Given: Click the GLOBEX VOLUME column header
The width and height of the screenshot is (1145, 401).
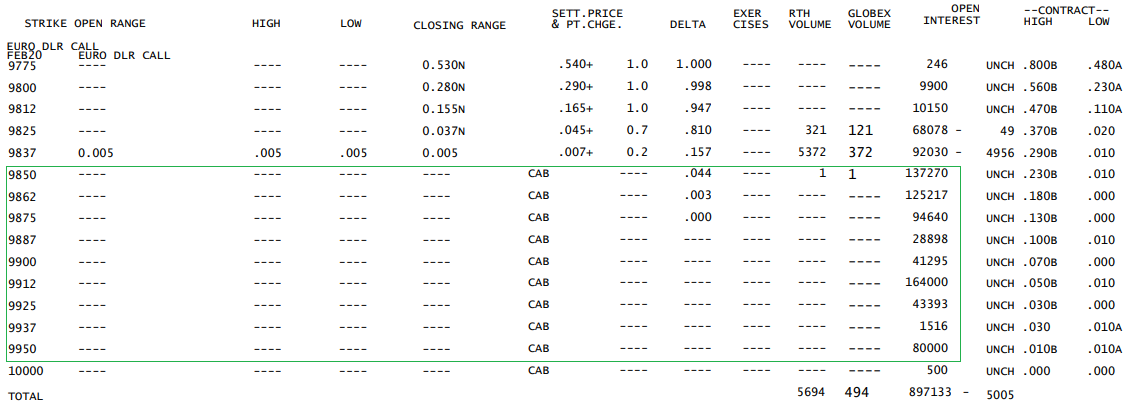Looking at the screenshot, I should click(869, 19).
